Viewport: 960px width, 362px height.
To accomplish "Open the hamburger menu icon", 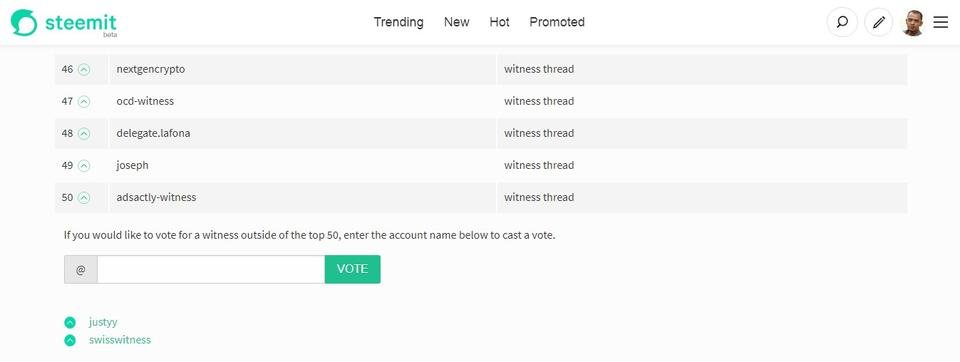I will click(x=940, y=23).
